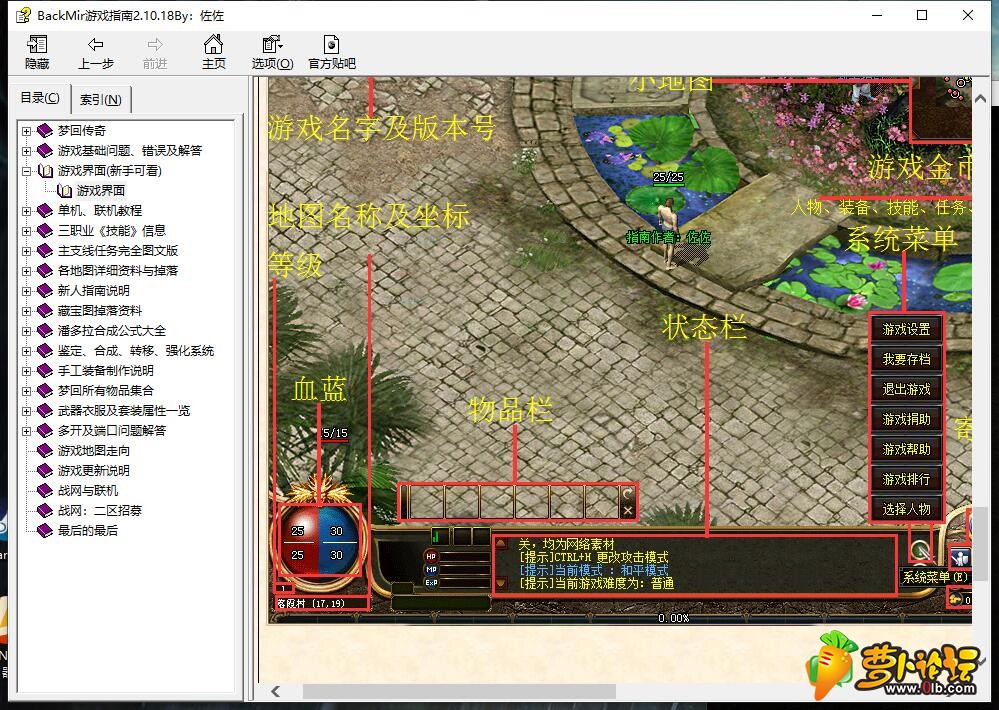Click the book icon beside 战网与联机
This screenshot has width=999, height=710.
(x=45, y=491)
